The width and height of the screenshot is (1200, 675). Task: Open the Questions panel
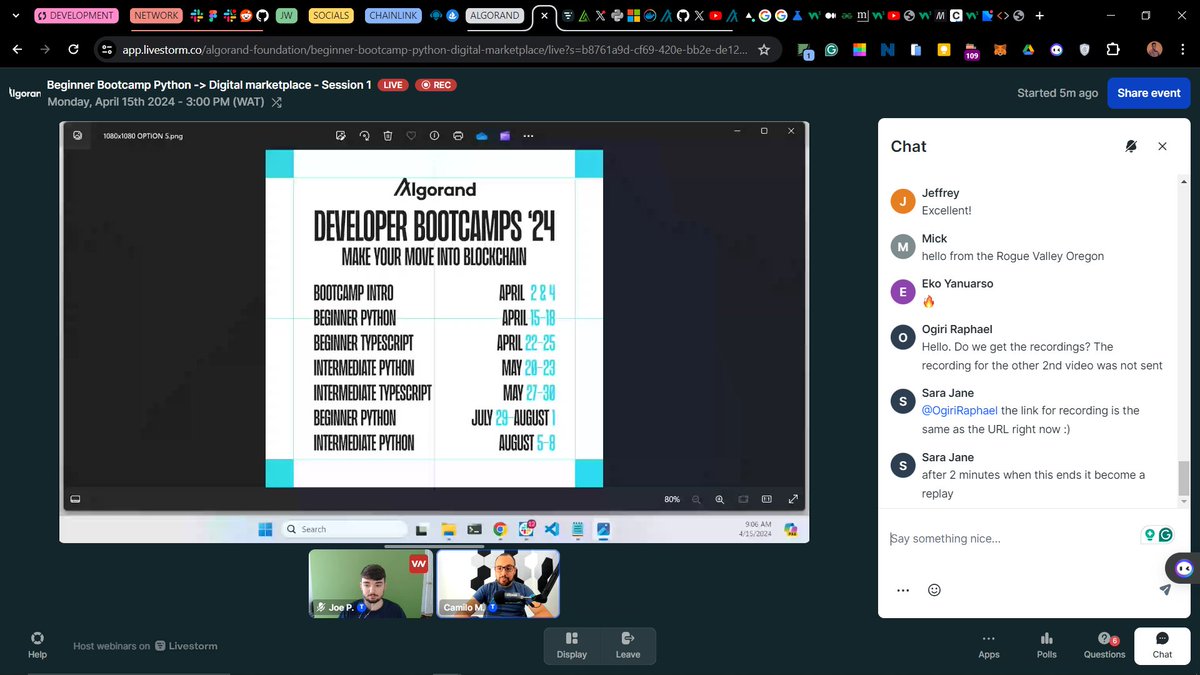tap(1105, 645)
